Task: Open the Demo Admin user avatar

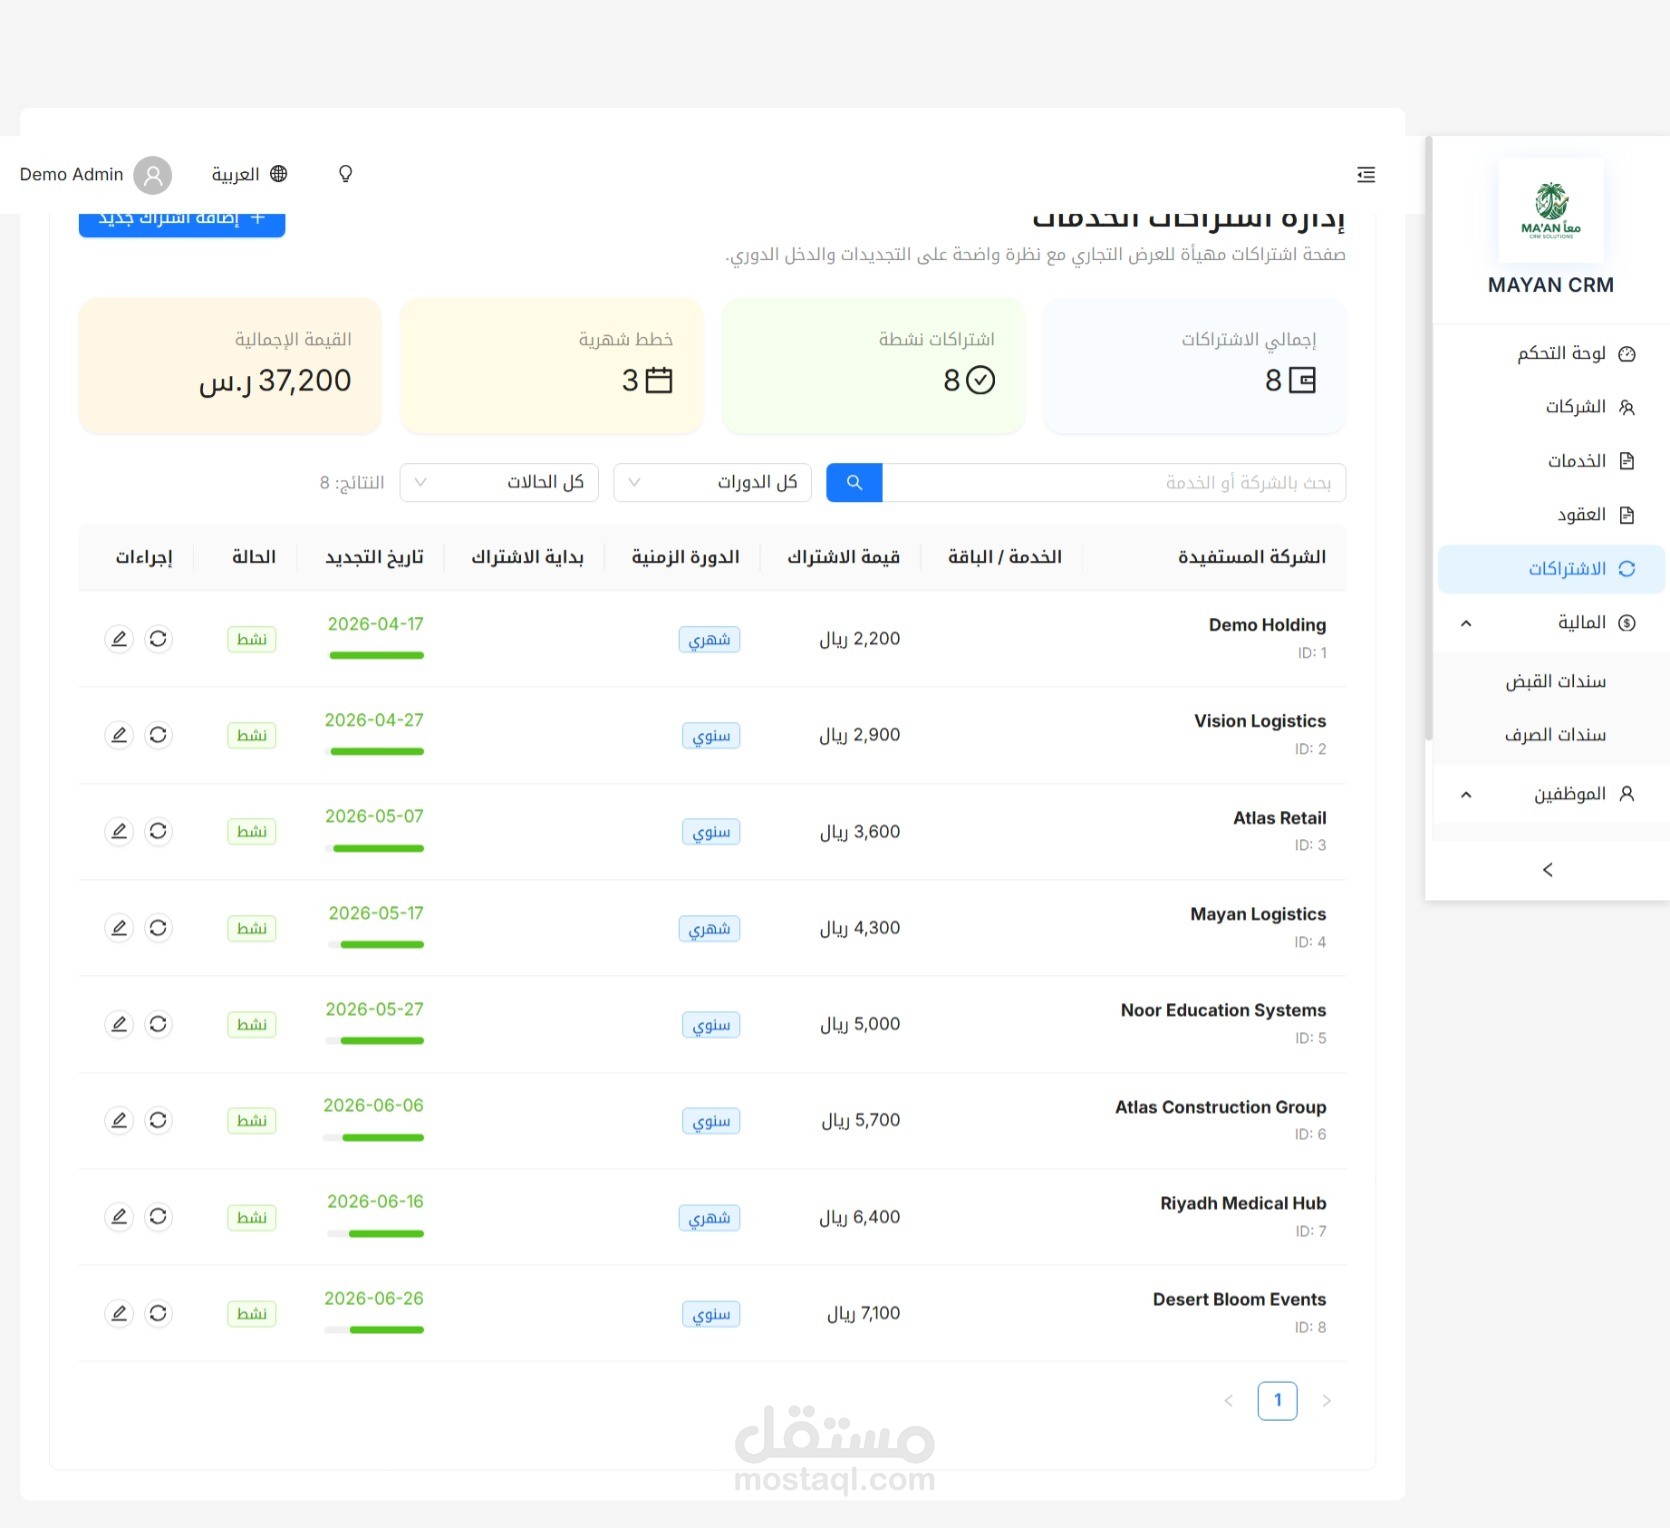Action: click(x=153, y=175)
